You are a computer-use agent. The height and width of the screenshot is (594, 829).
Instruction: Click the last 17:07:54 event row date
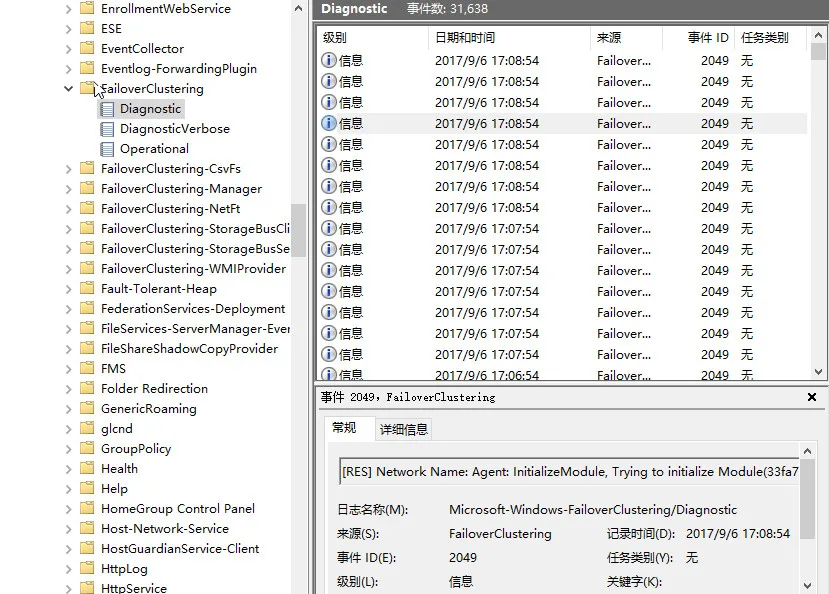tap(486, 355)
